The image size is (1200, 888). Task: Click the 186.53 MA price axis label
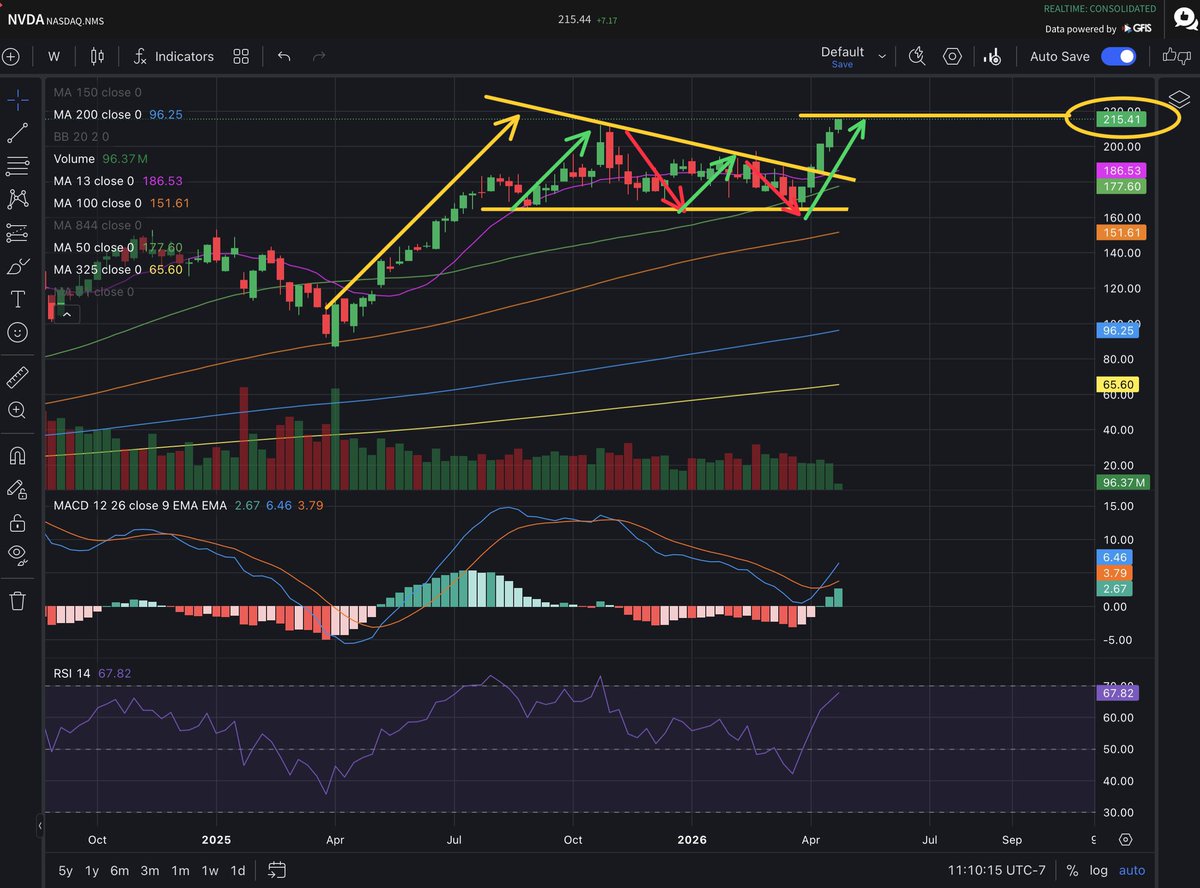pos(1119,171)
